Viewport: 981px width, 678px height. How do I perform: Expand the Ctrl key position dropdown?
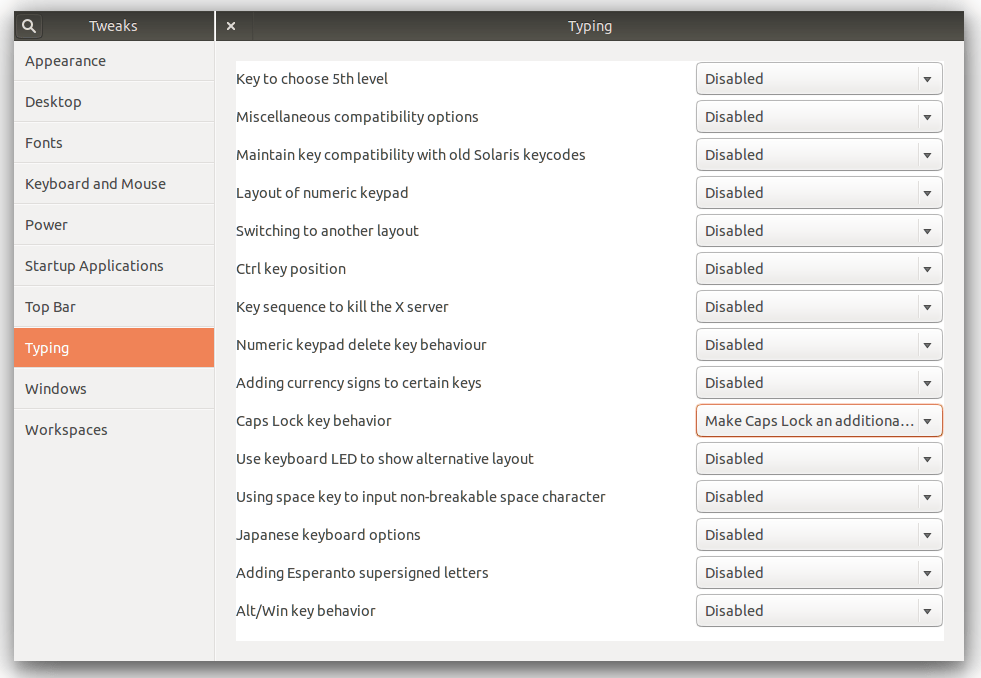[819, 269]
